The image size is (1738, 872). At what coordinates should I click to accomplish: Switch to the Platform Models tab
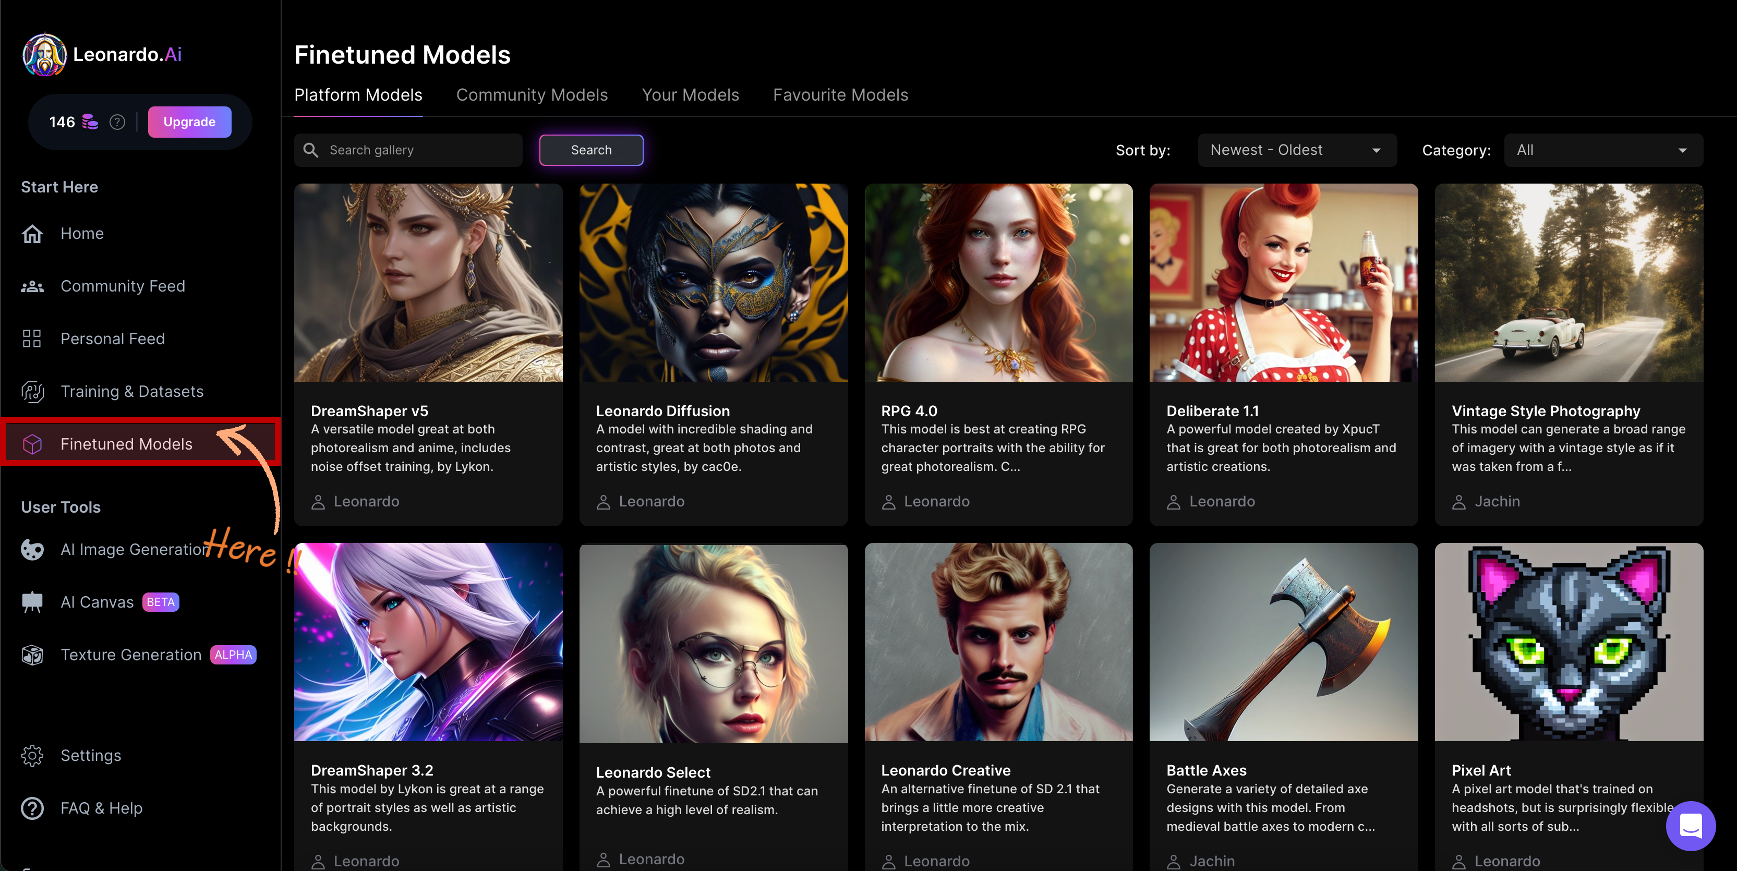point(358,95)
